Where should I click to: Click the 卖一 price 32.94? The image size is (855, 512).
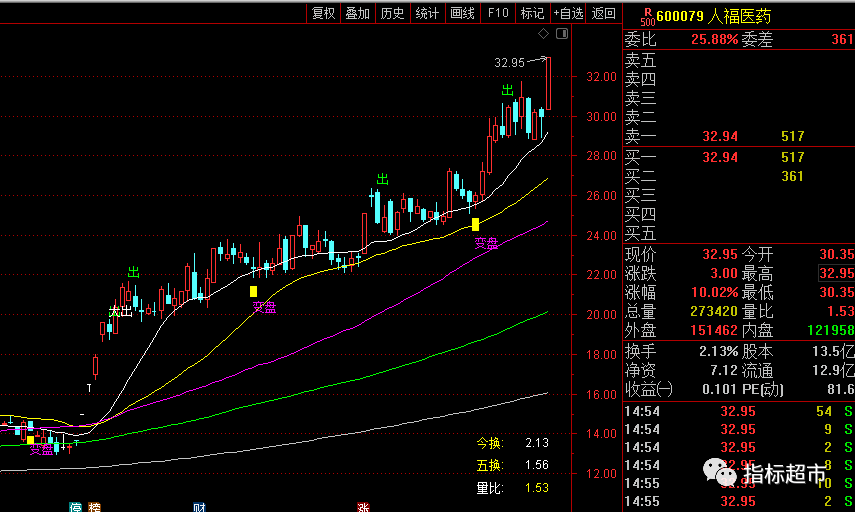coord(720,136)
